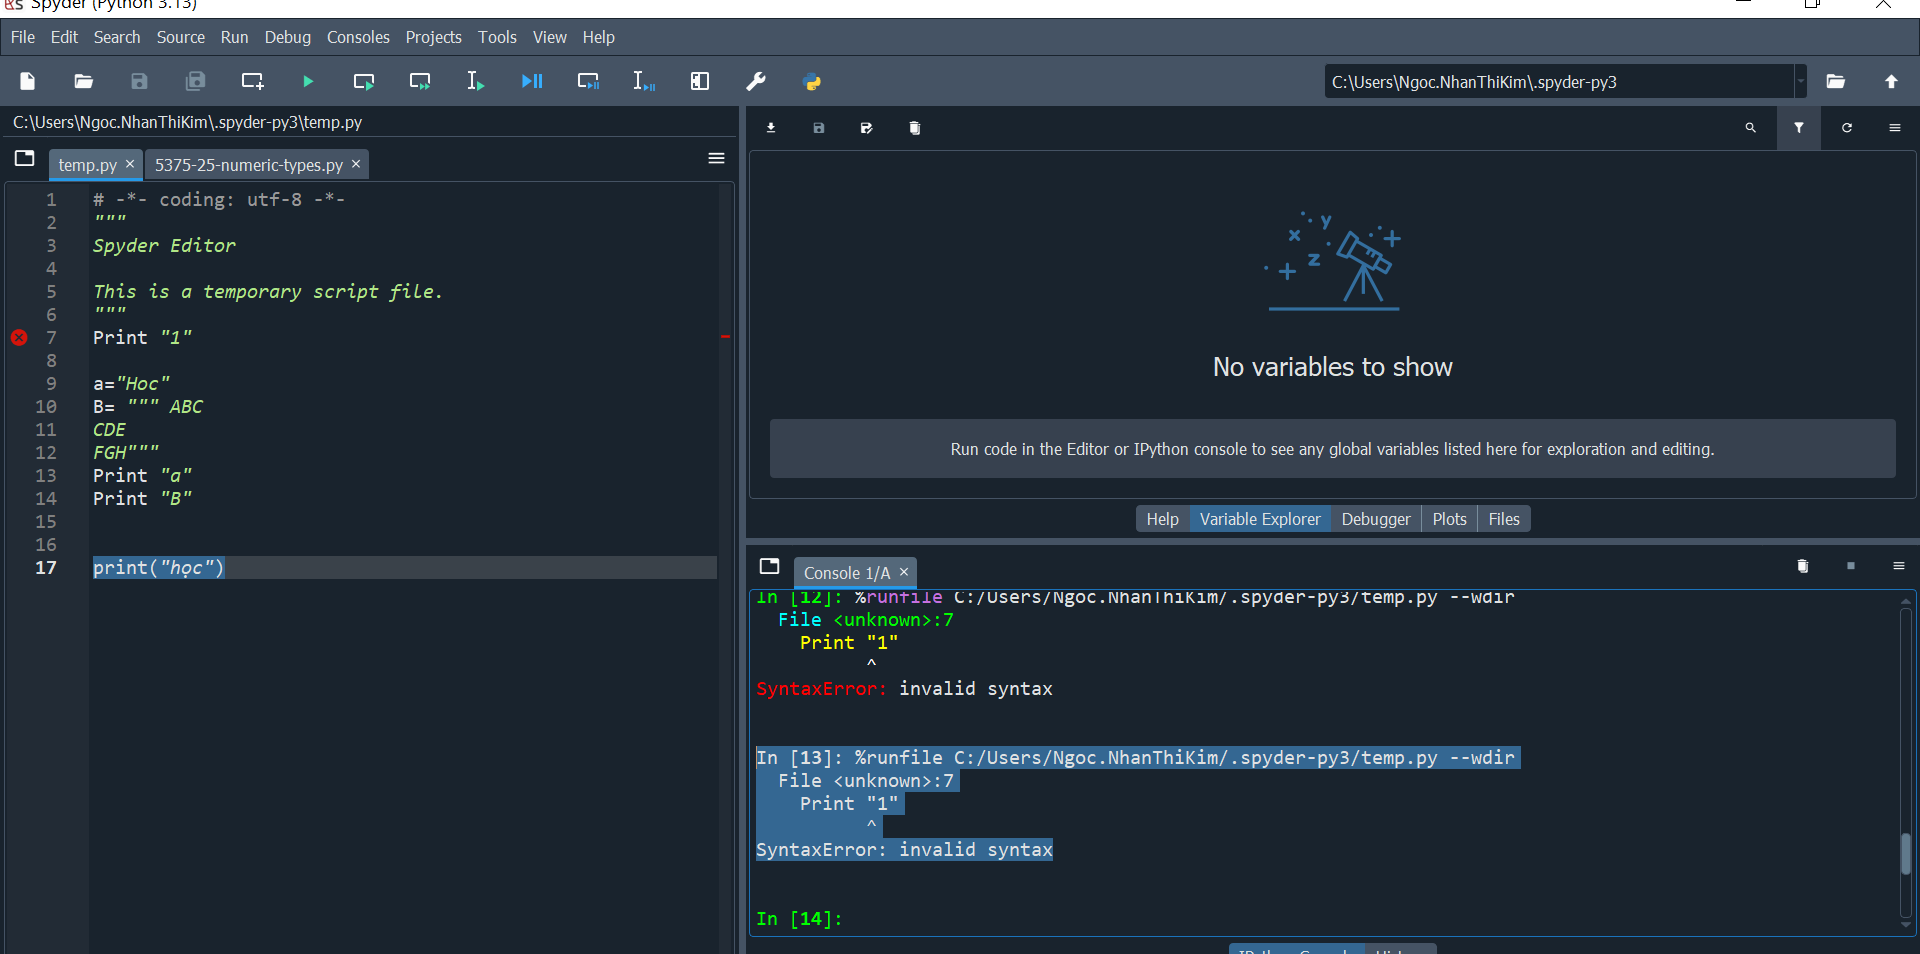Refresh variables icon
1920x954 pixels.
pyautogui.click(x=1847, y=128)
